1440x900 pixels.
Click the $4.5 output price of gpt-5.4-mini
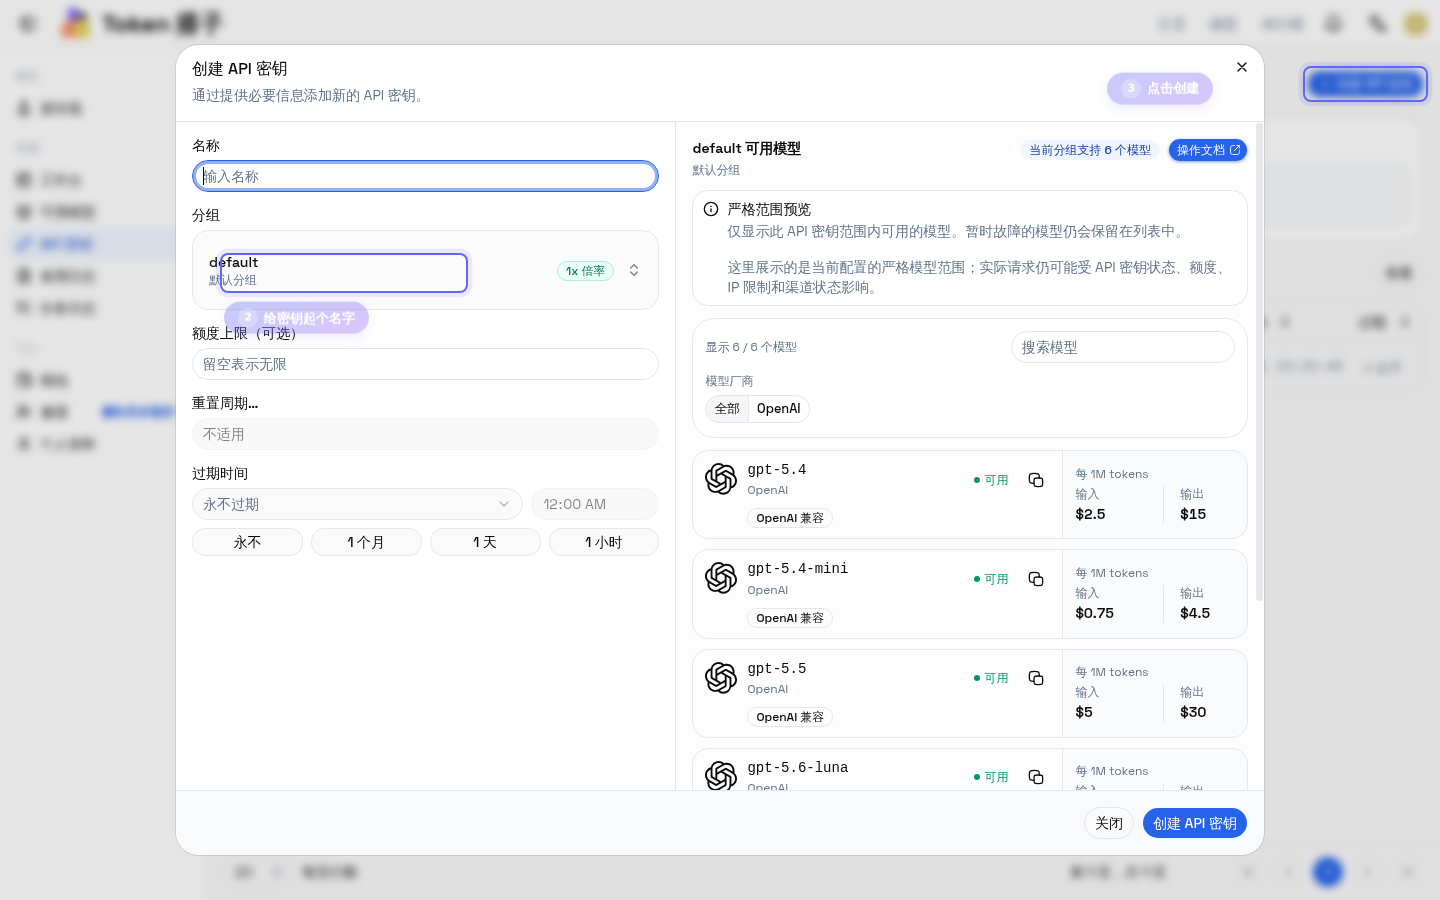tap(1195, 613)
